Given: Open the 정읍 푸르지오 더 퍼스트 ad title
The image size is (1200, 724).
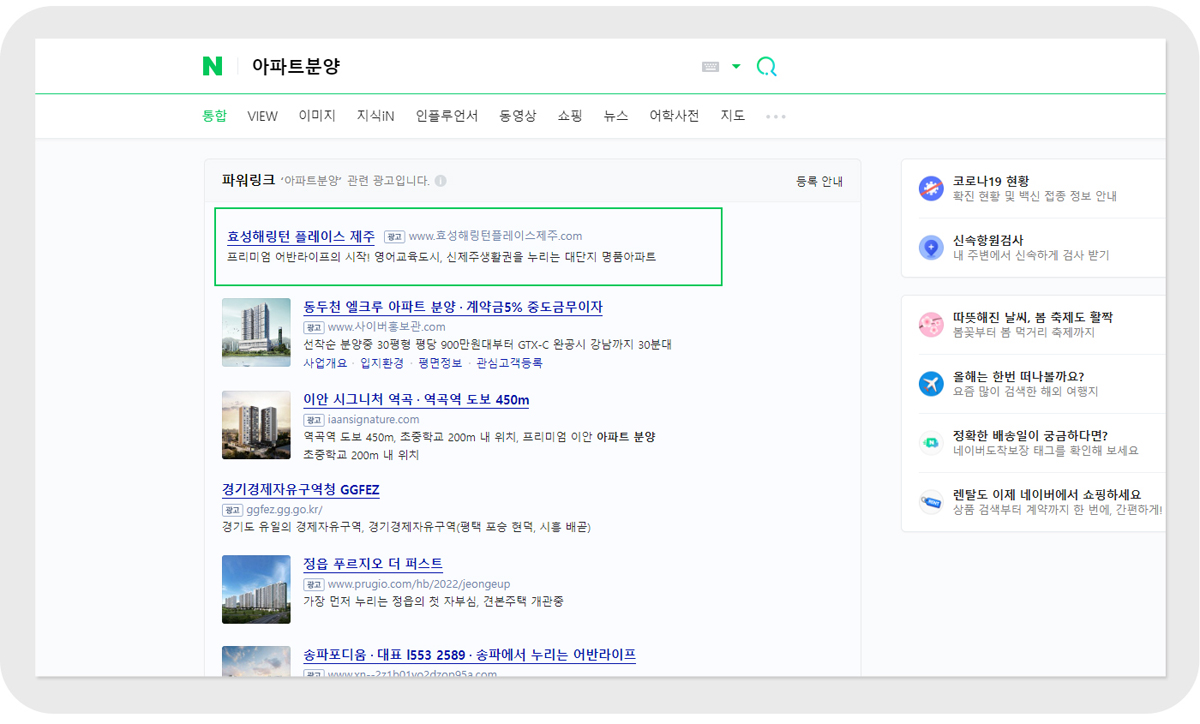Looking at the screenshot, I should [x=373, y=564].
